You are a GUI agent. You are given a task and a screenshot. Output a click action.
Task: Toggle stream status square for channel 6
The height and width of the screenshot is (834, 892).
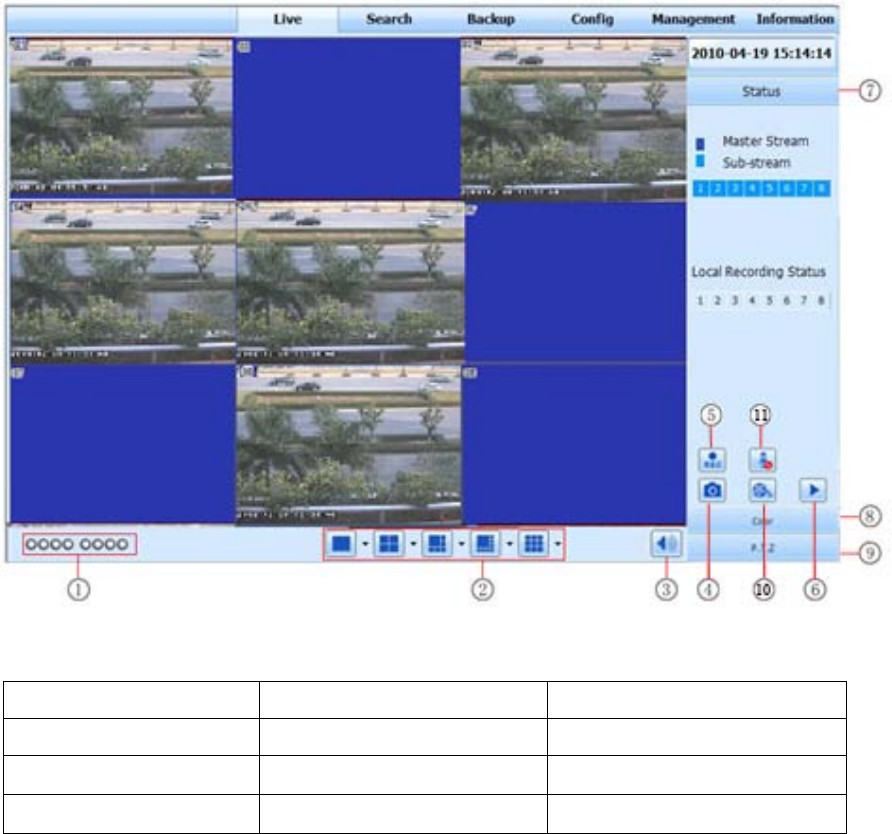tap(787, 189)
